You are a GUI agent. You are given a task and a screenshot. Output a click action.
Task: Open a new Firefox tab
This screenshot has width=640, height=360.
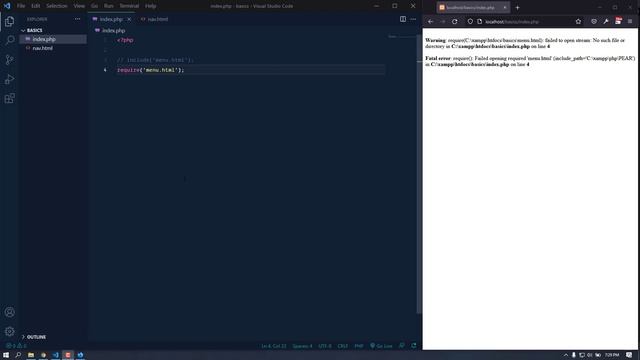(517, 7)
